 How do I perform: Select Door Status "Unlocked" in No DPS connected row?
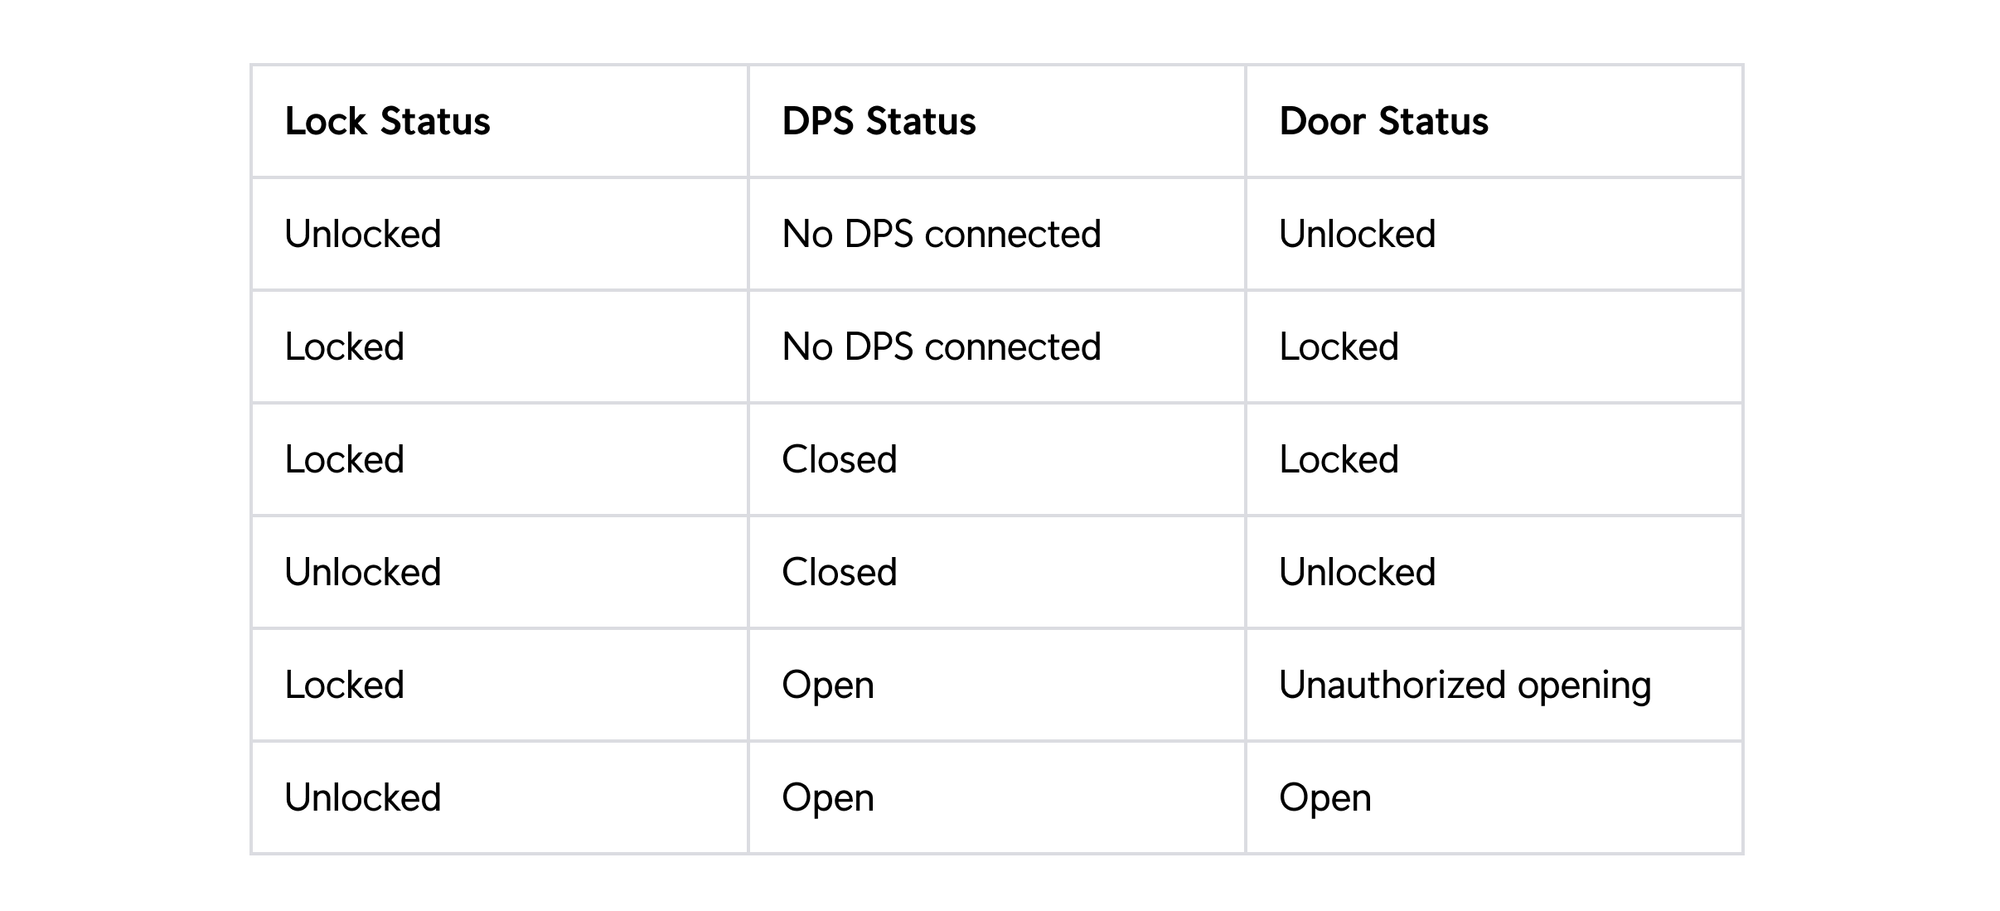point(1356,234)
